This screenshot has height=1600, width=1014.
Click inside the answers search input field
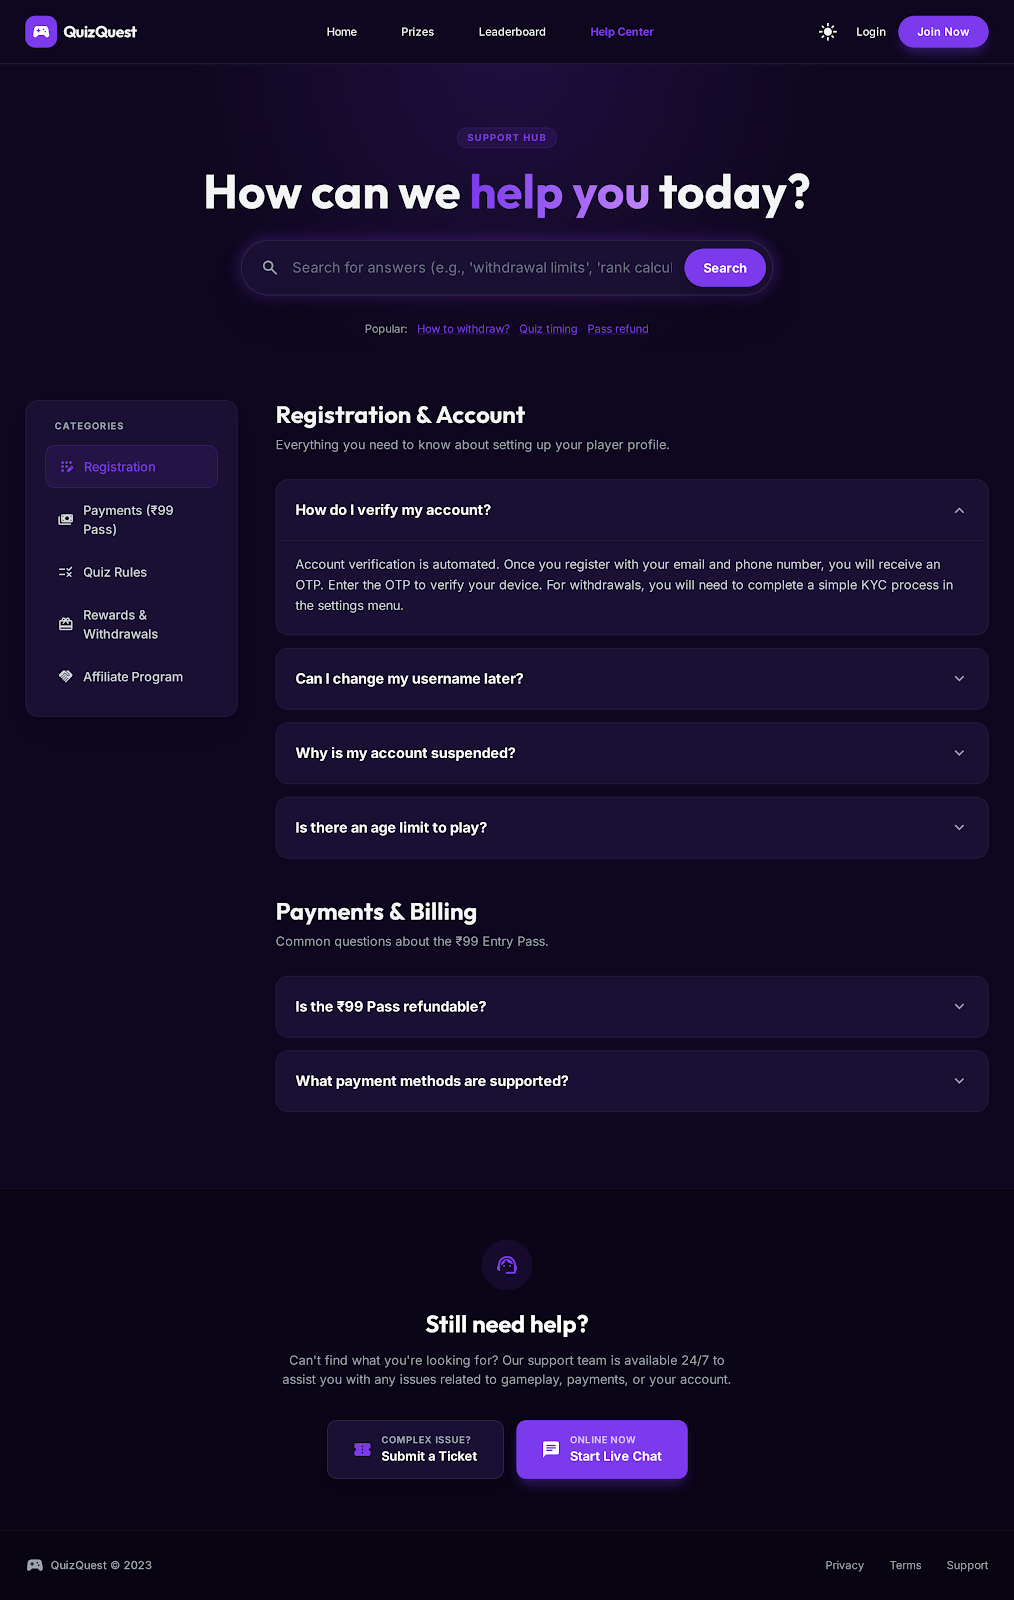click(x=470, y=267)
